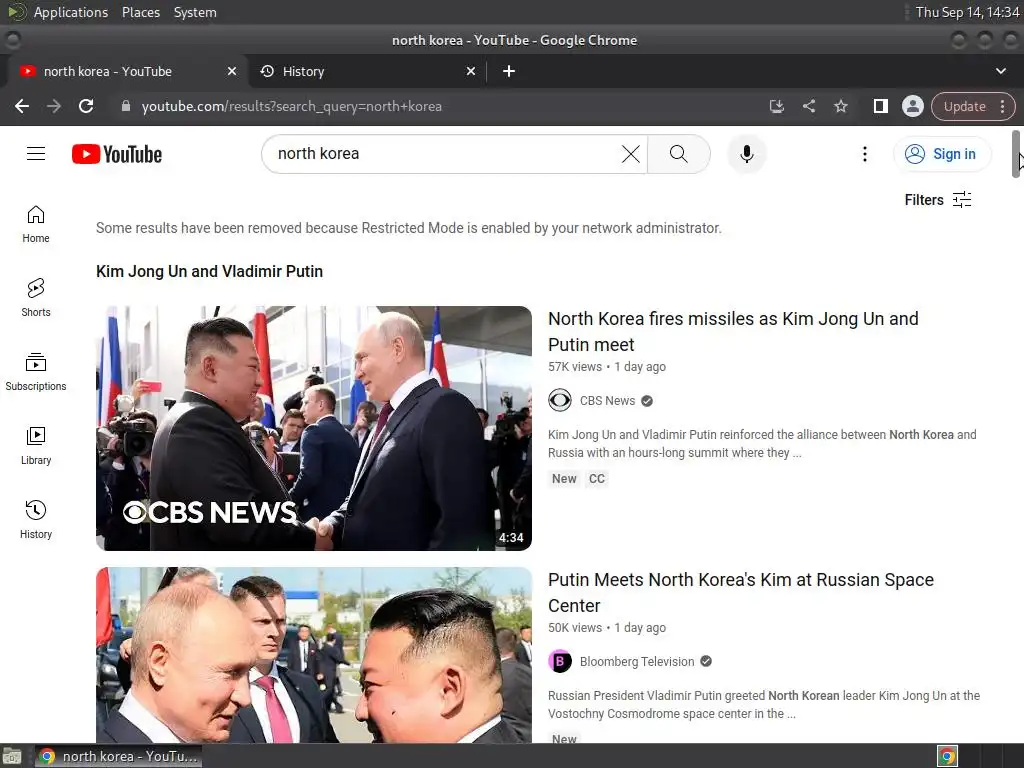The width and height of the screenshot is (1024, 768).
Task: Open the Chrome profile avatar
Action: (x=912, y=106)
